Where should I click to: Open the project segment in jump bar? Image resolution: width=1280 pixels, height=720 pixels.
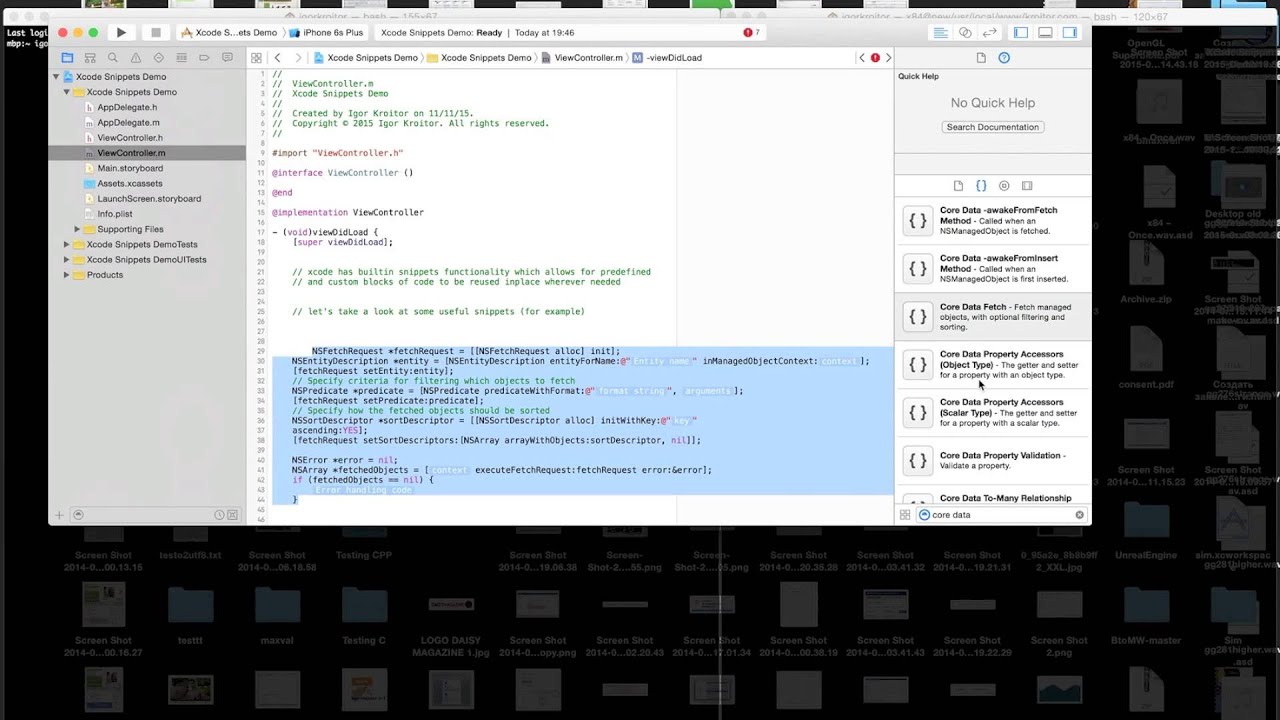366,58
